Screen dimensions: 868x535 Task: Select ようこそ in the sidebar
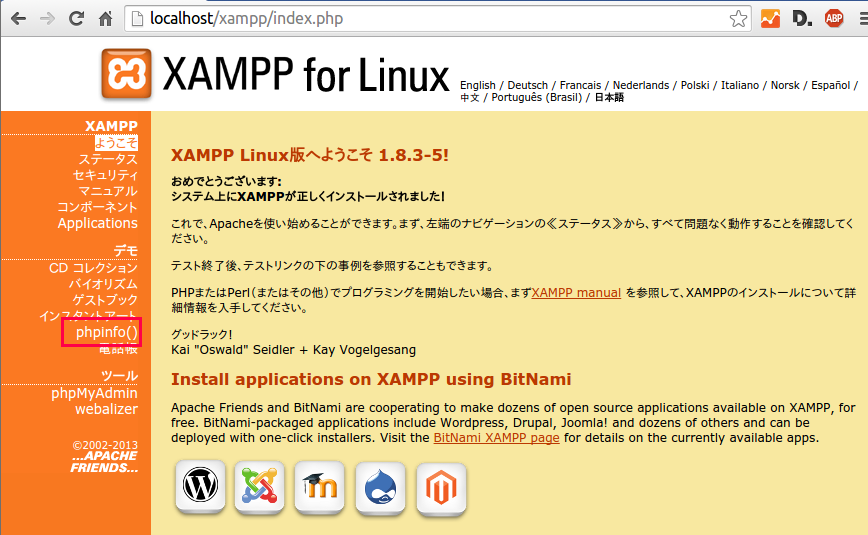[x=116, y=143]
